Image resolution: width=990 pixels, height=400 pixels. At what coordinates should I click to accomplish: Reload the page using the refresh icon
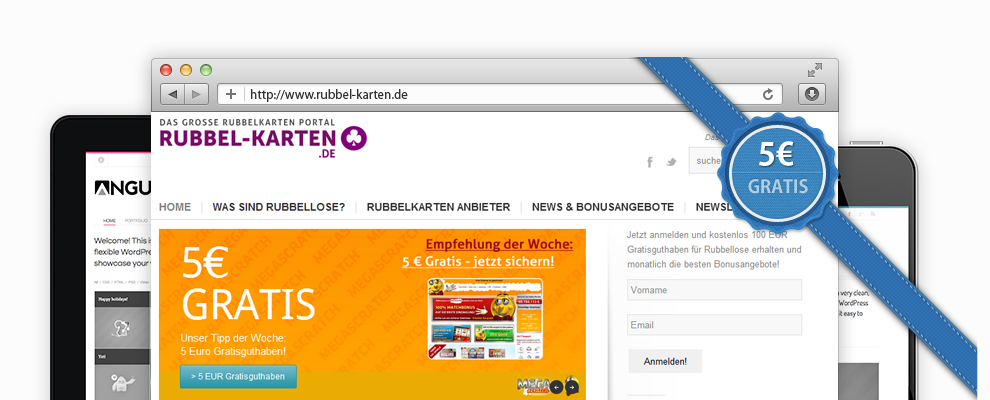[768, 95]
